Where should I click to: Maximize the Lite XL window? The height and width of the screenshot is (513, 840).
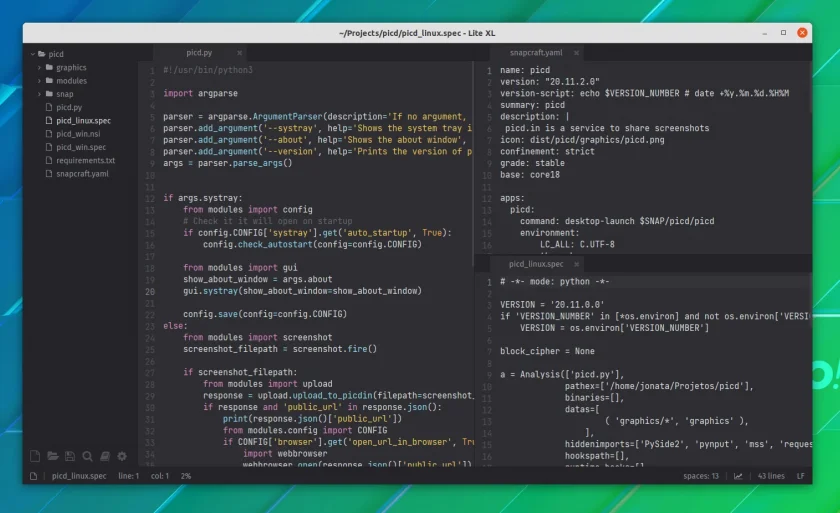pos(783,33)
